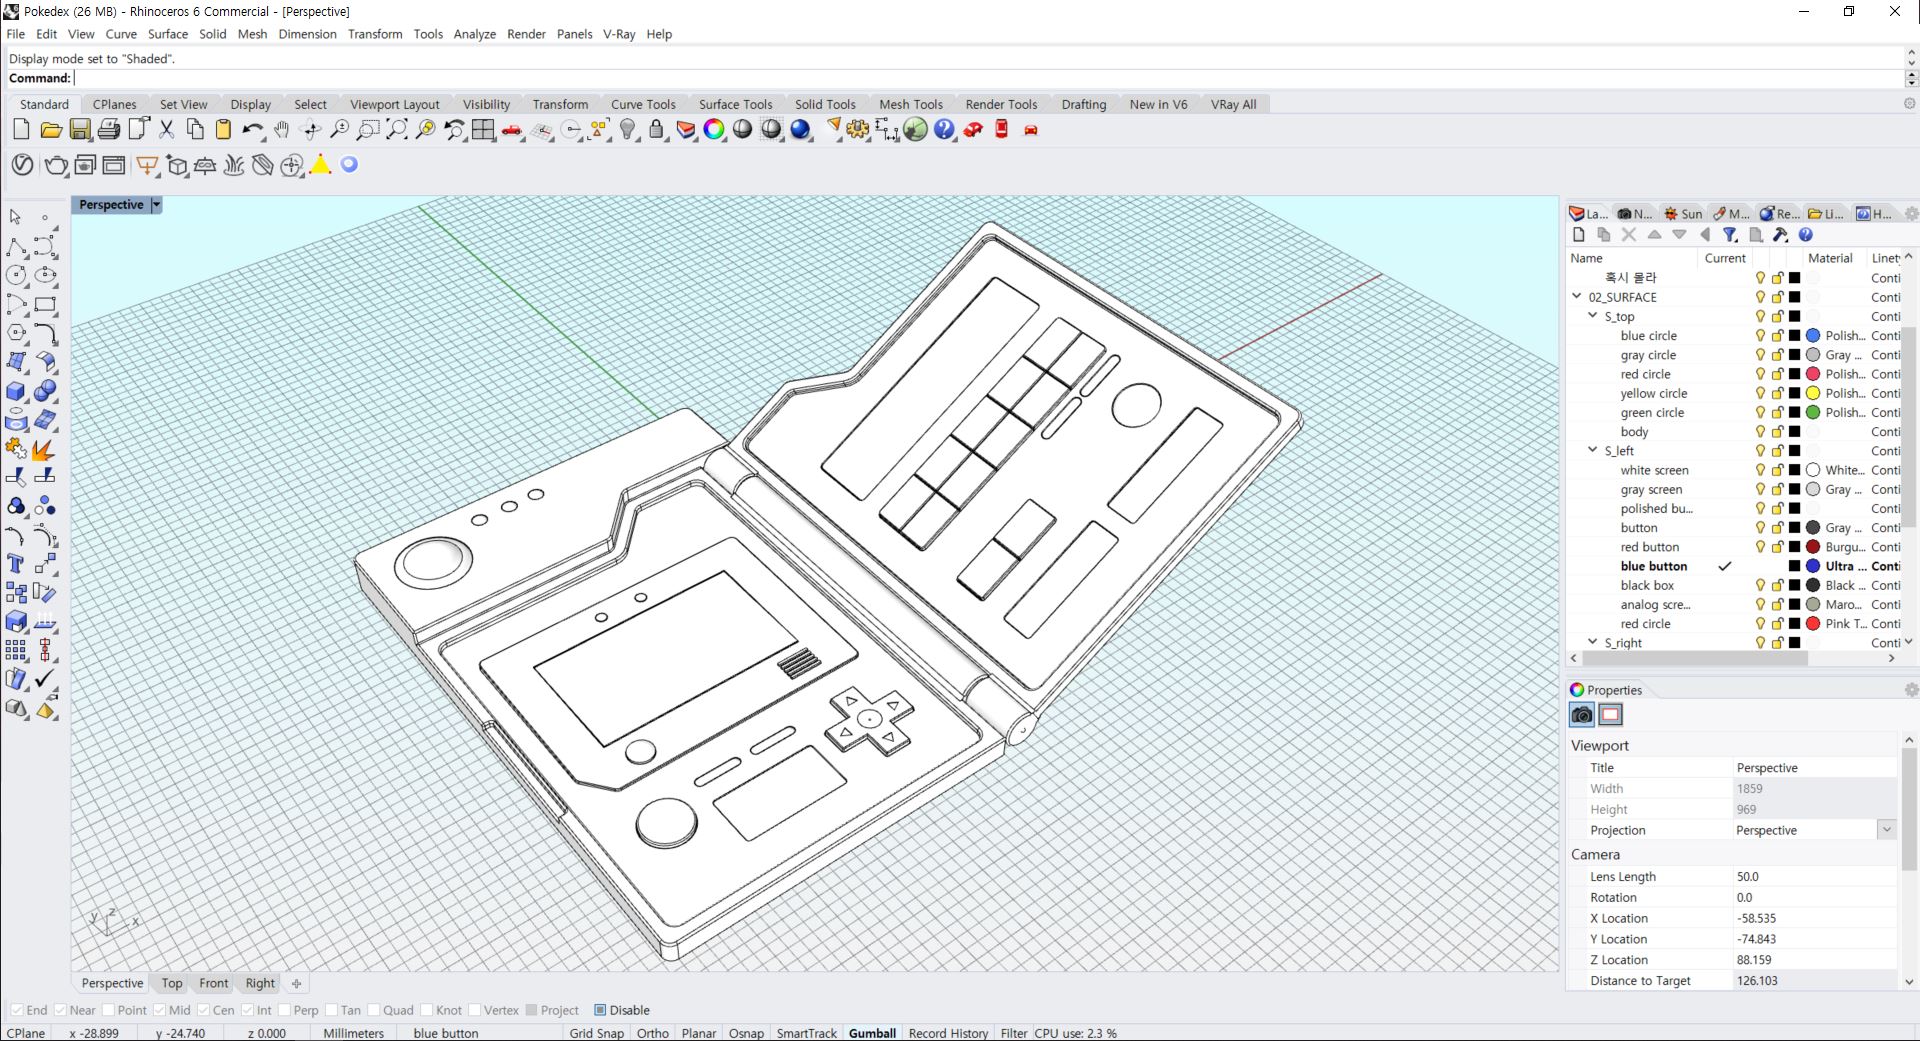Click the Cut scissors icon
Screen dimensions: 1920x1041
pyautogui.click(x=166, y=129)
